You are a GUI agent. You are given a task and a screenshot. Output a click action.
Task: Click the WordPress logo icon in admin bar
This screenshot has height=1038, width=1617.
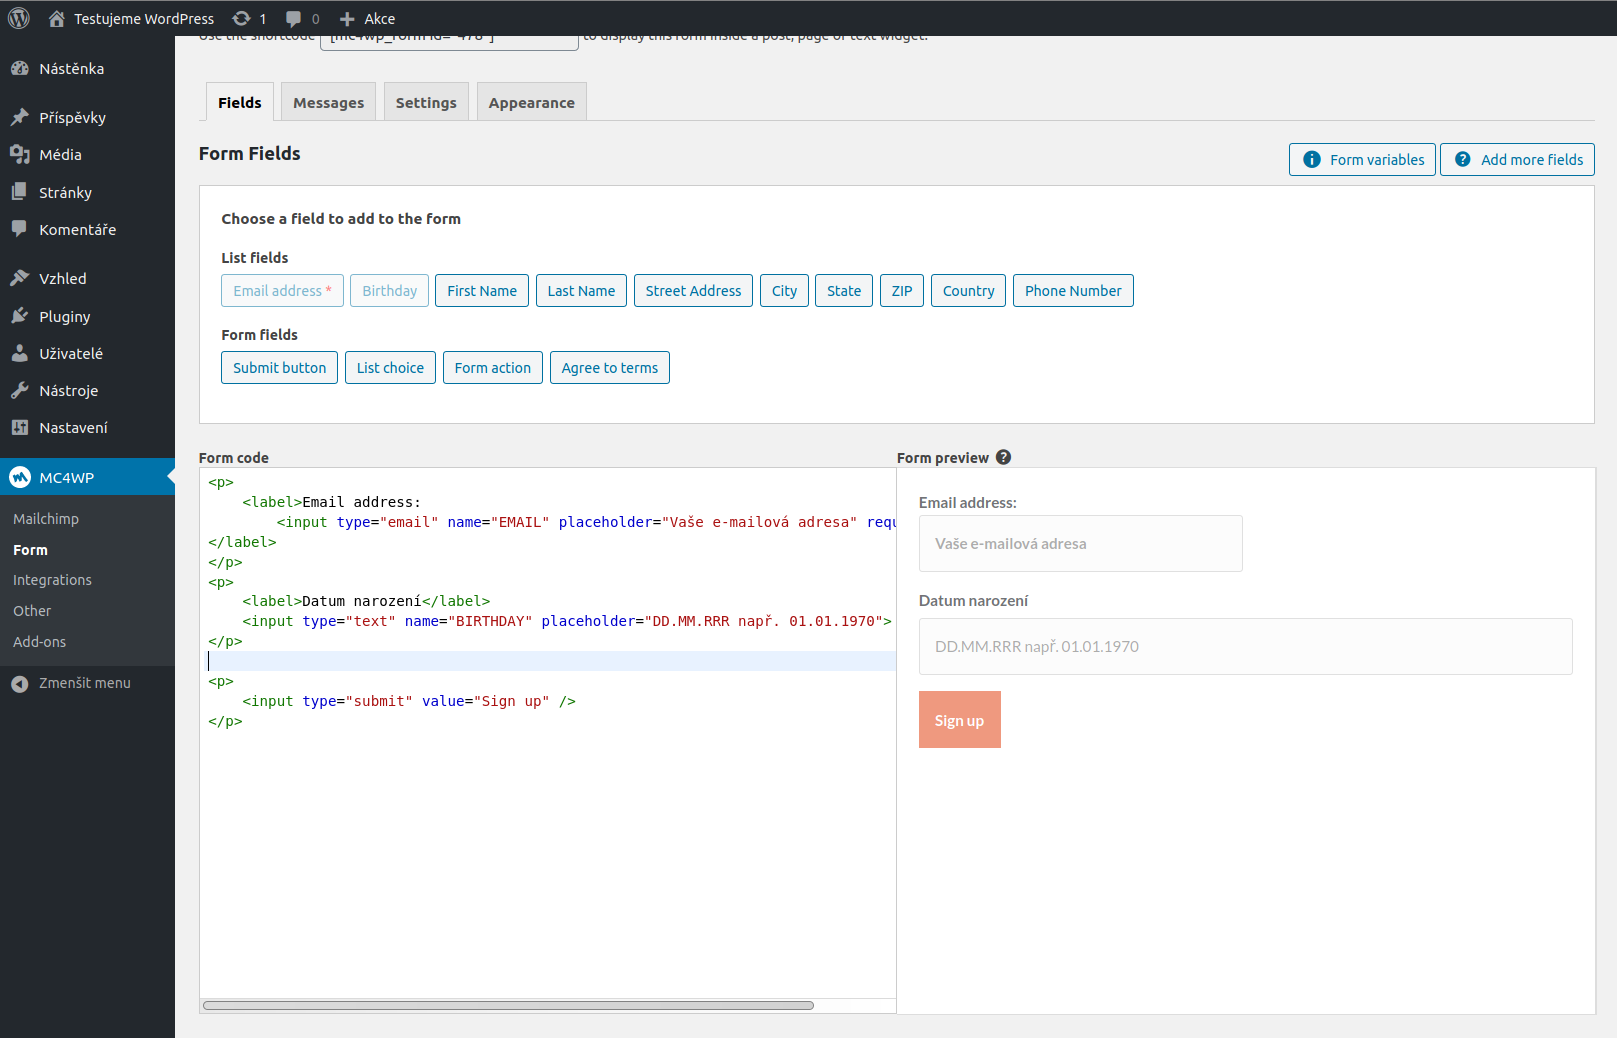coord(18,18)
